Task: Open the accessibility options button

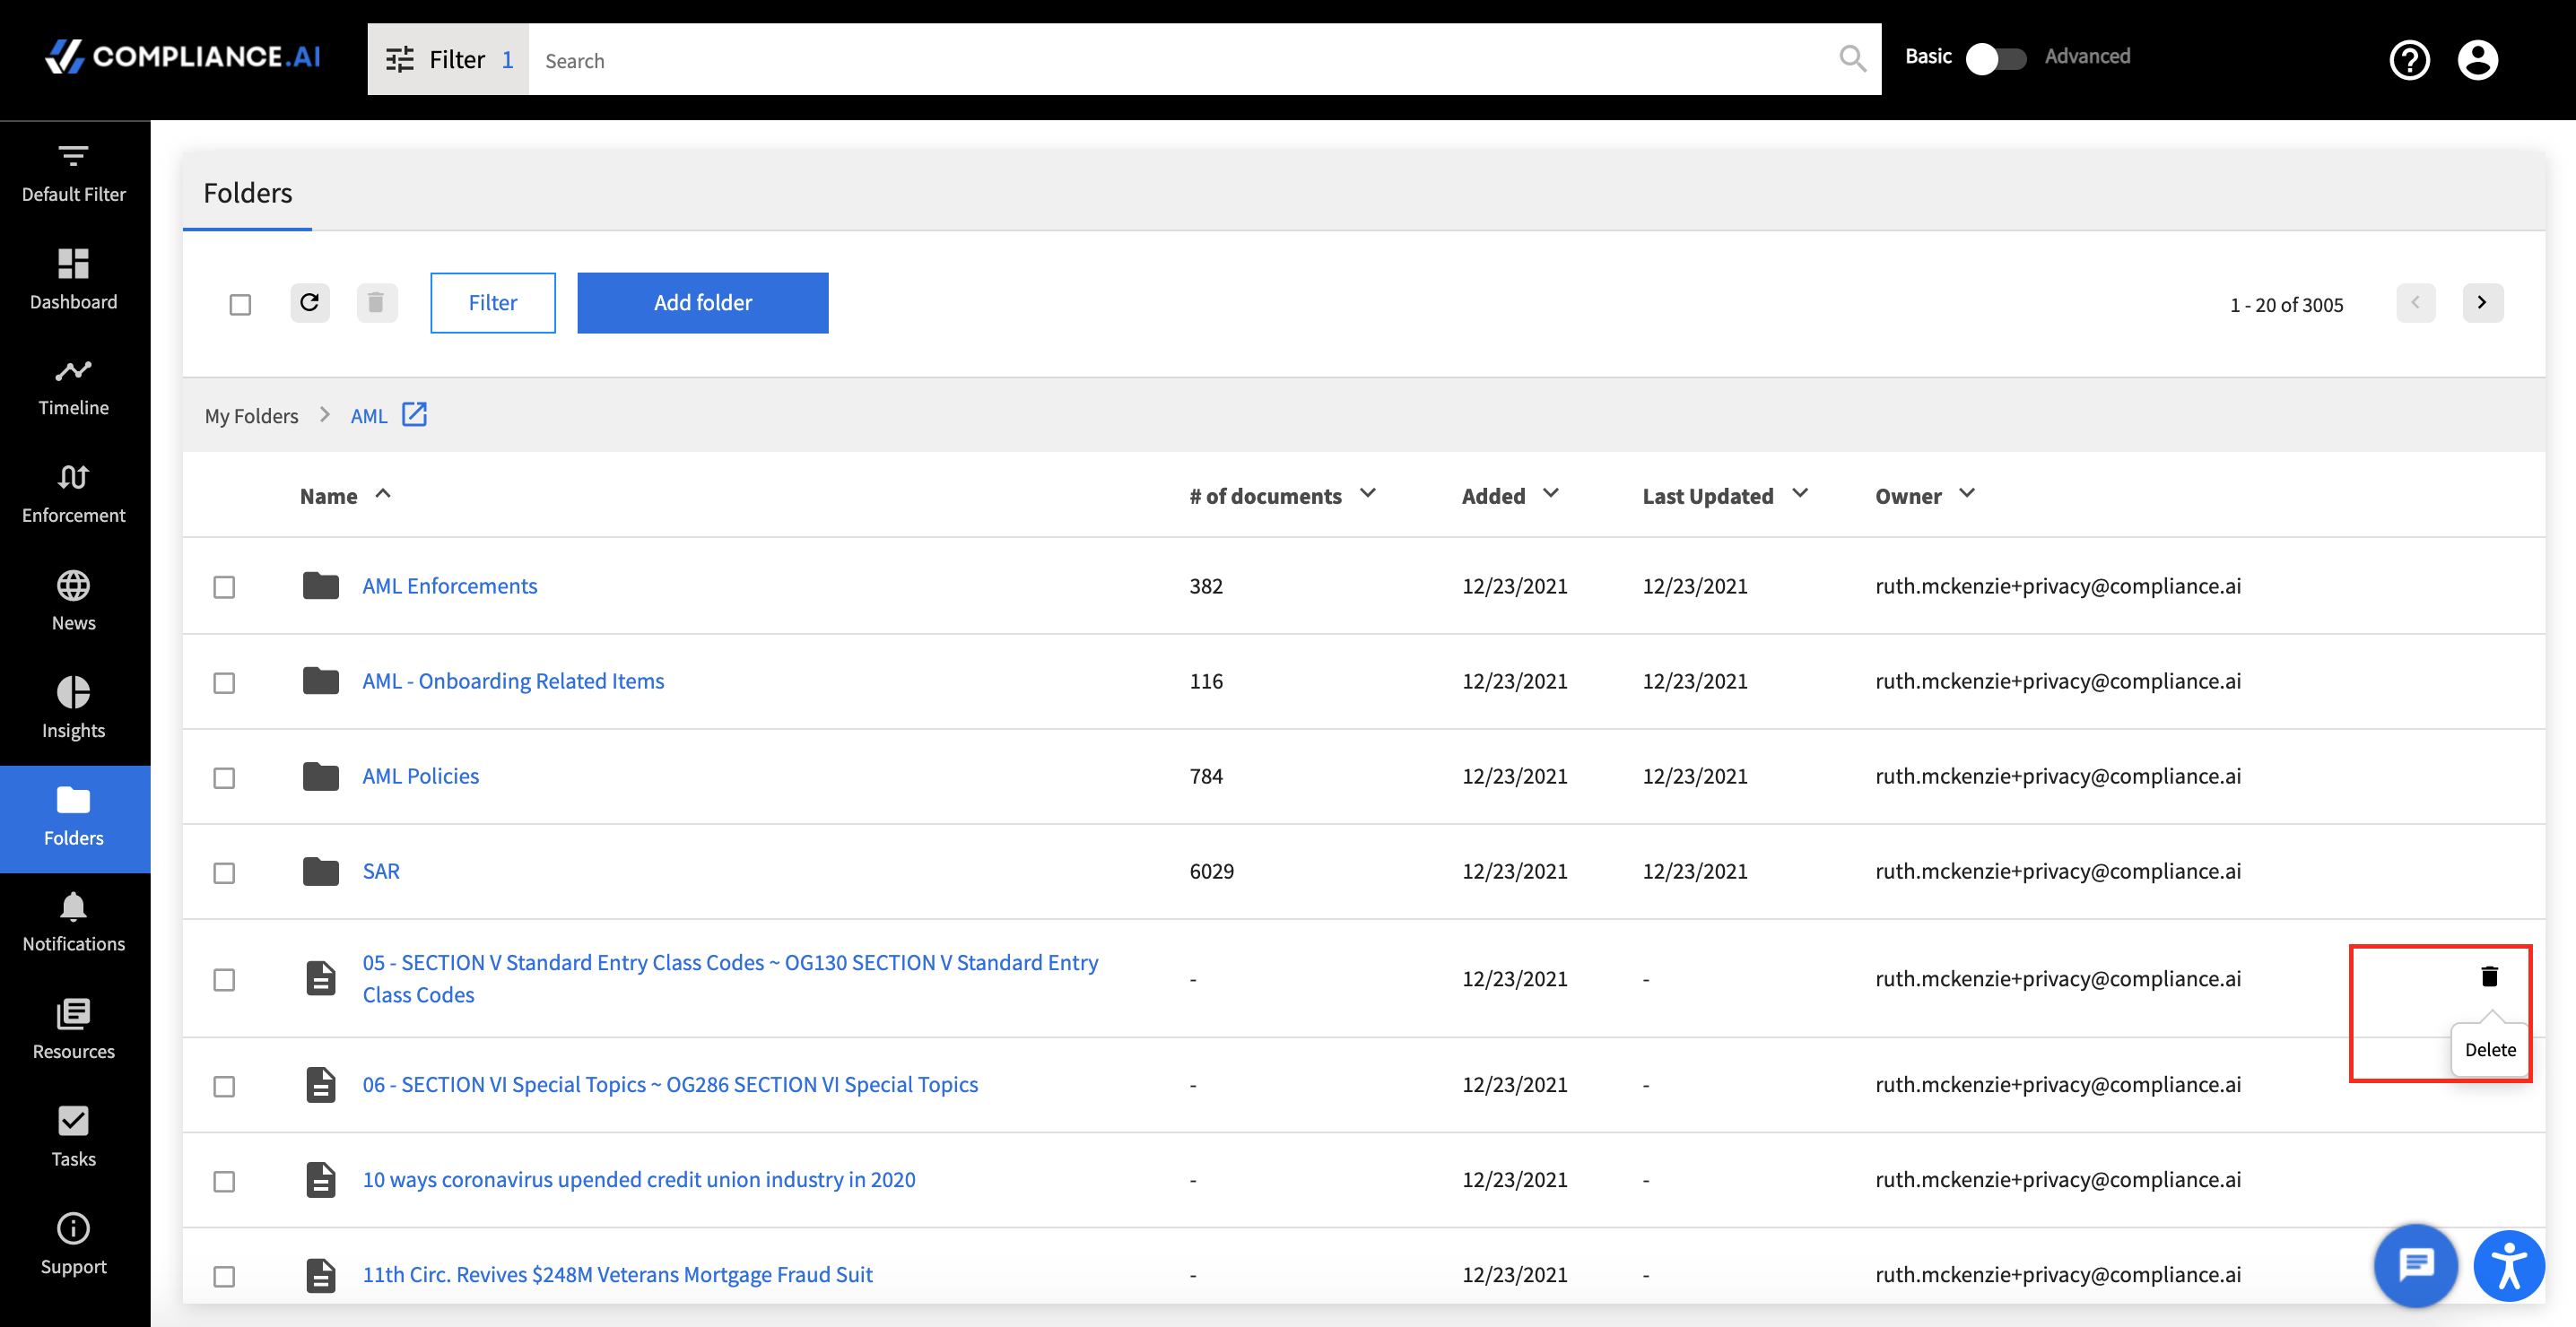Action: click(2509, 1266)
